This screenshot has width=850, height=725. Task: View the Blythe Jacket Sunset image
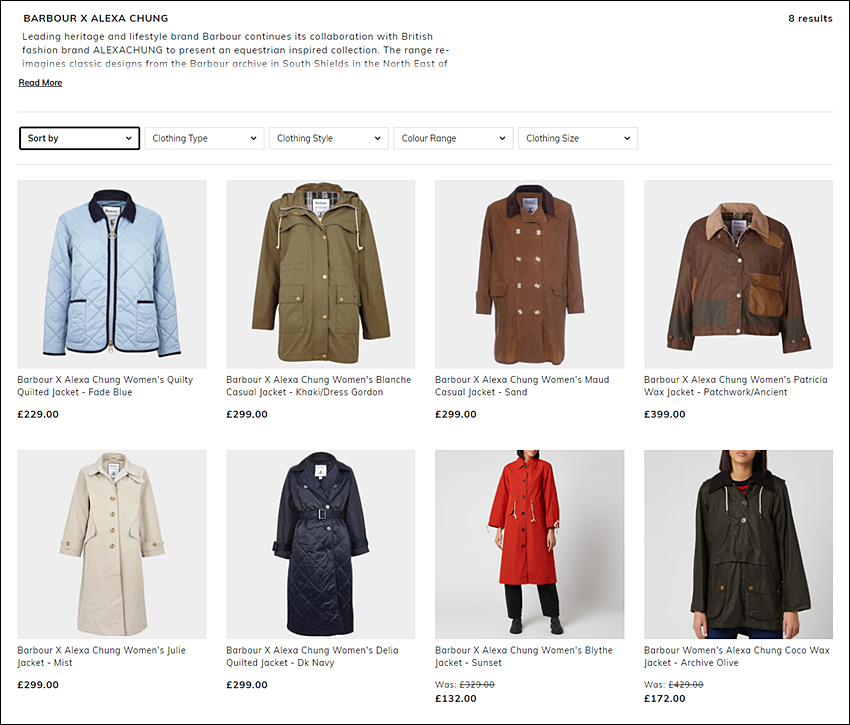pos(530,544)
